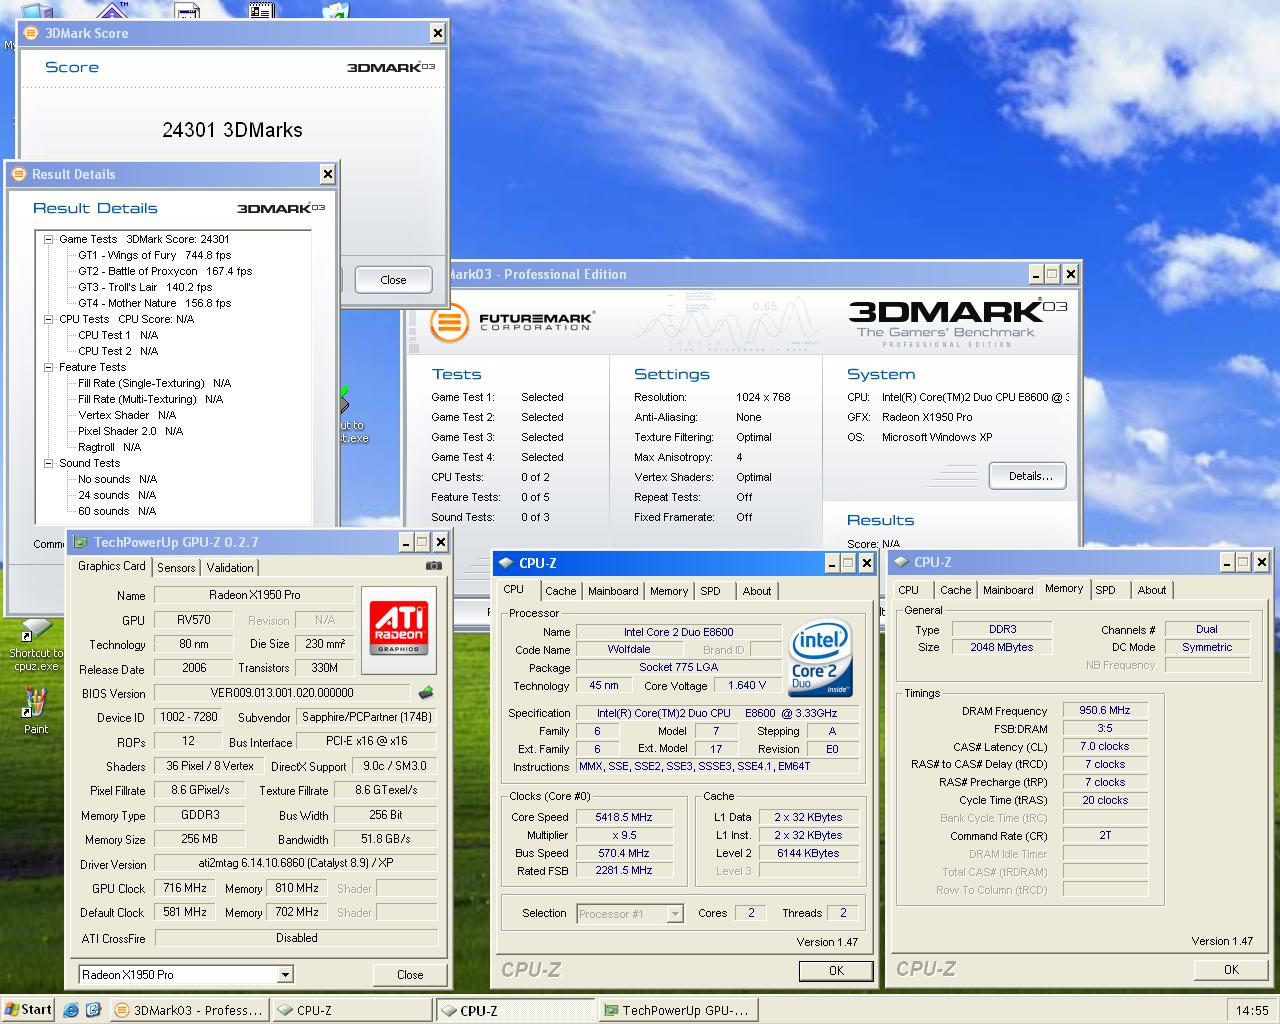This screenshot has width=1280, height=1024.
Task: Click the inactive CPU-Z taskbar button
Action: pos(351,1010)
